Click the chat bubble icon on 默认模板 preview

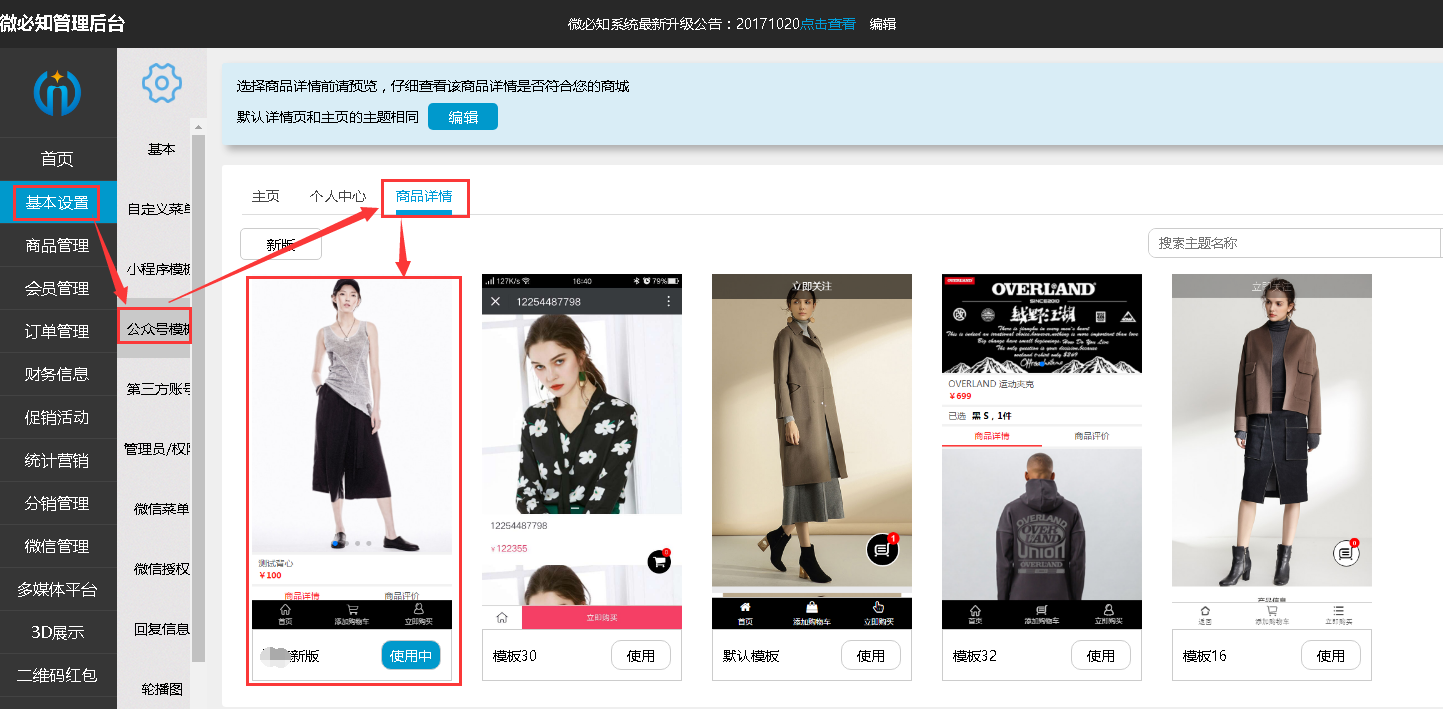[882, 549]
